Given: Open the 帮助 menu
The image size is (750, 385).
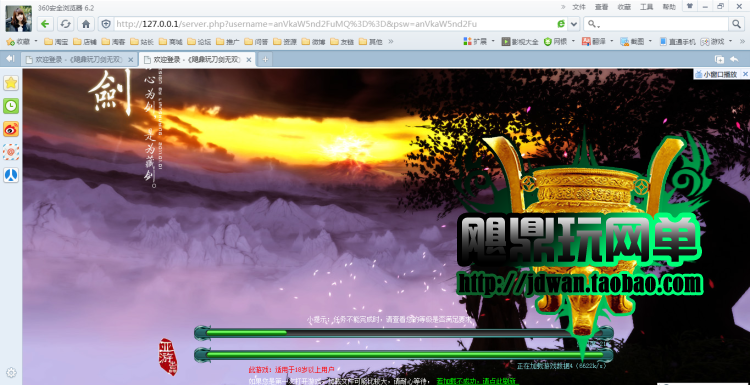Looking at the screenshot, I should (x=669, y=7).
